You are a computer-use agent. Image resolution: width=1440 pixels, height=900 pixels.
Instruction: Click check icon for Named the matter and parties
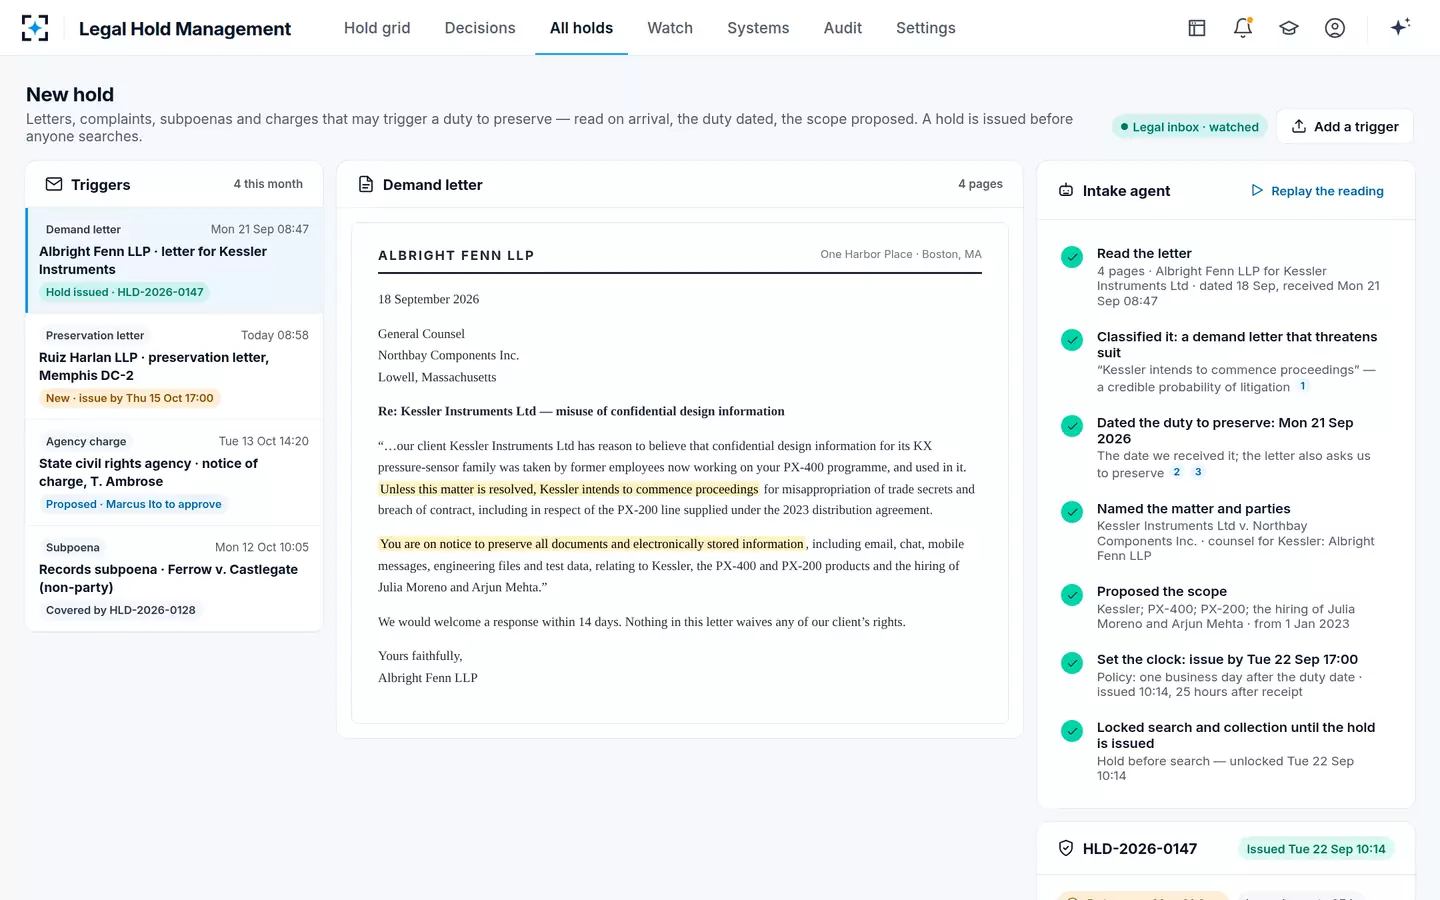click(1072, 512)
